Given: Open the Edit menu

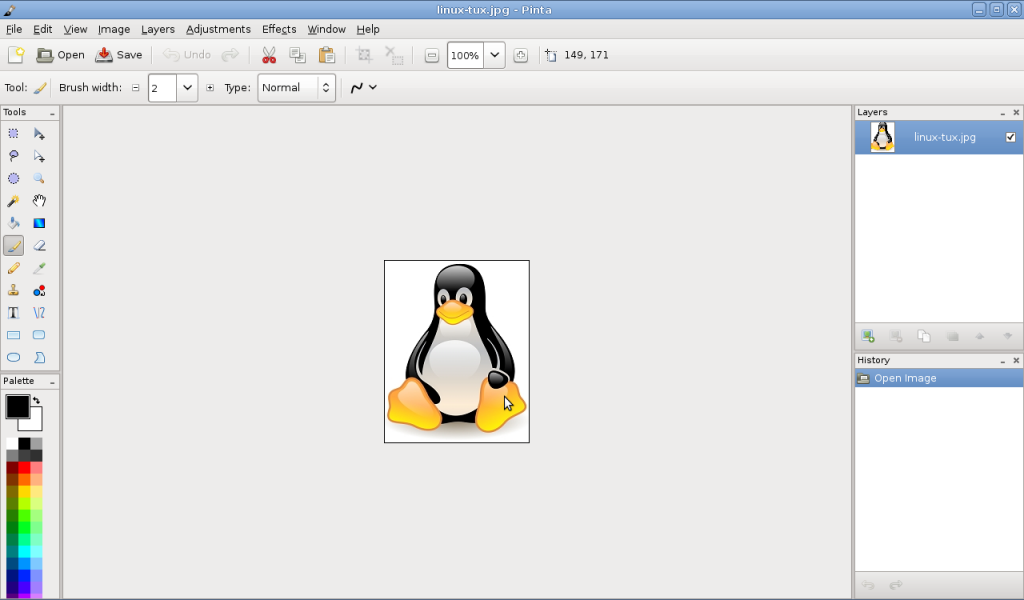Looking at the screenshot, I should click(x=42, y=29).
